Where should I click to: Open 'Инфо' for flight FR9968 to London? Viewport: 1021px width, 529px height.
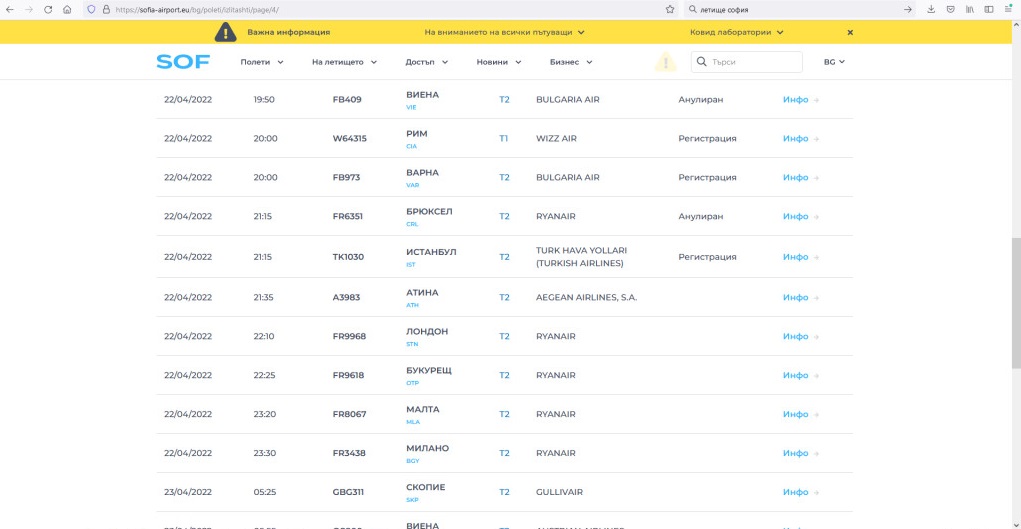[x=800, y=336]
